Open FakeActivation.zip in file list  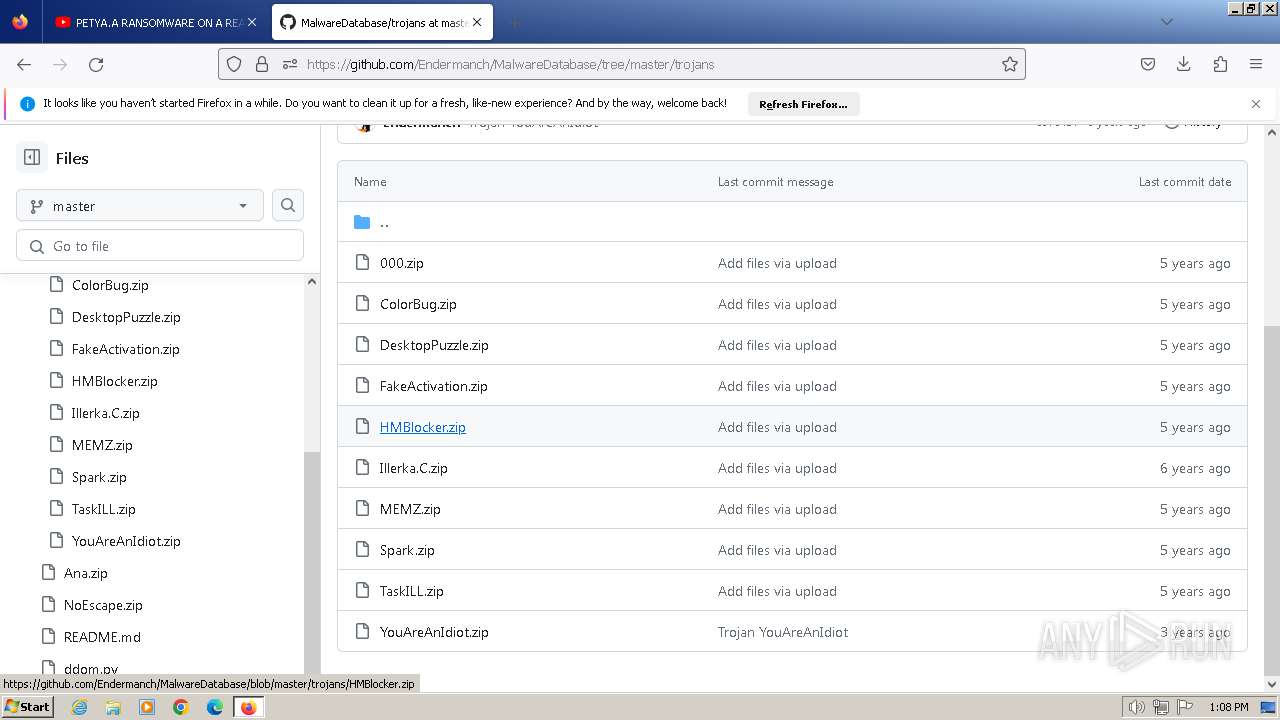(x=433, y=386)
